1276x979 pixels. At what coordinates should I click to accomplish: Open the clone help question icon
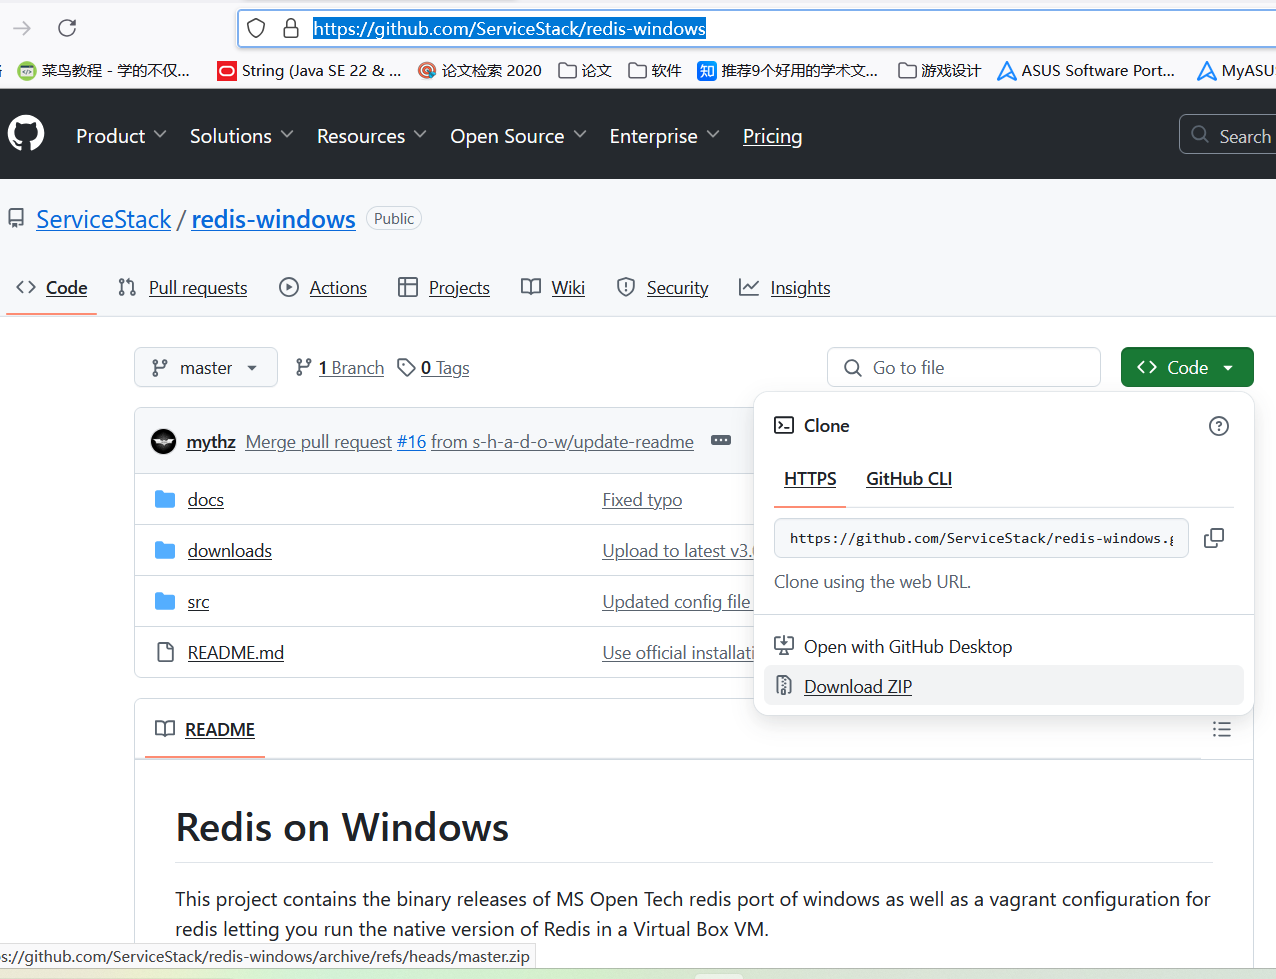[1218, 426]
